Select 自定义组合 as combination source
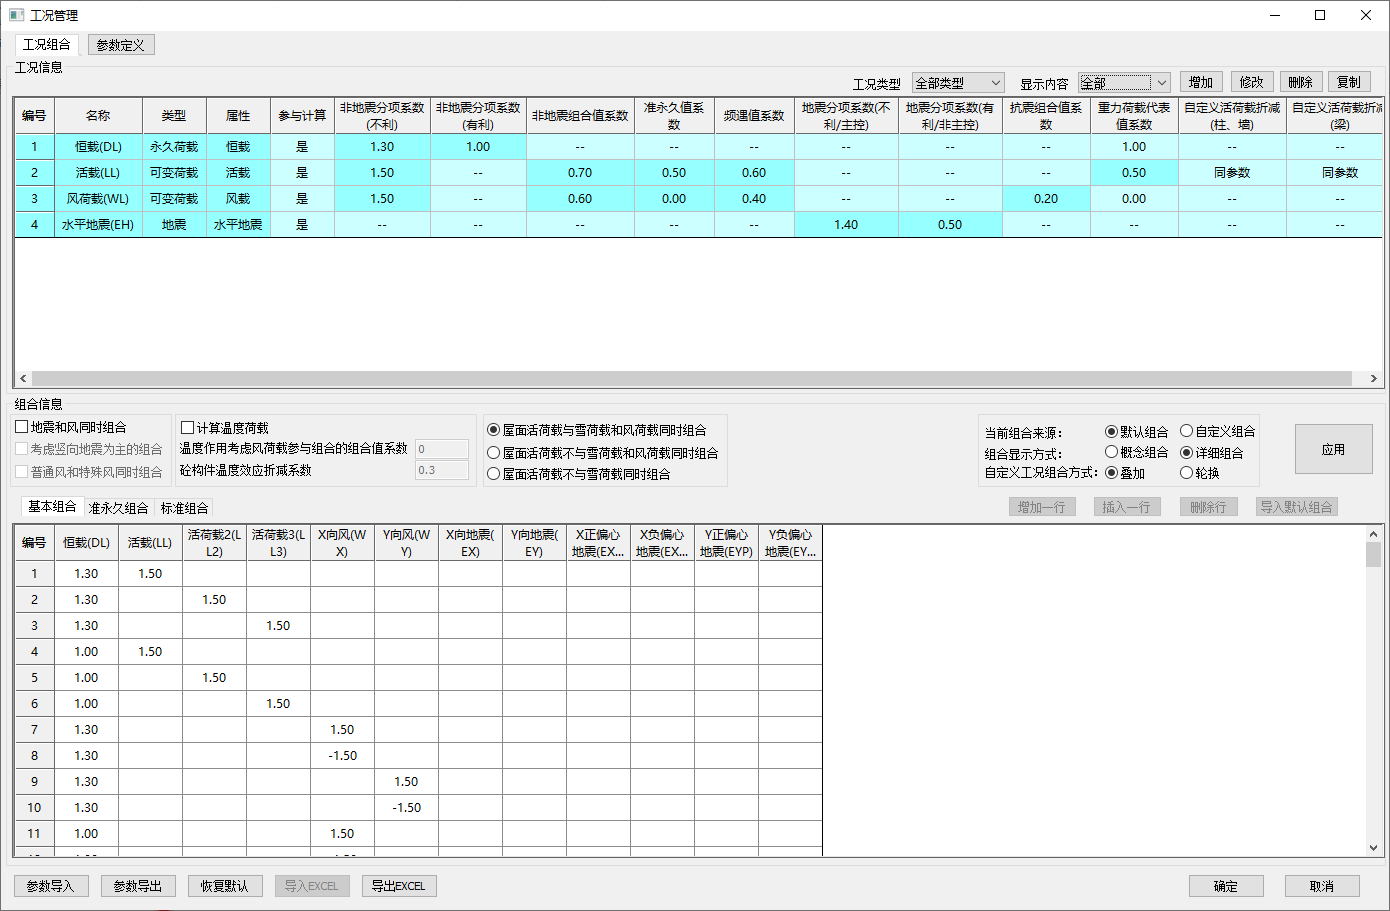This screenshot has width=1390, height=911. (1187, 431)
